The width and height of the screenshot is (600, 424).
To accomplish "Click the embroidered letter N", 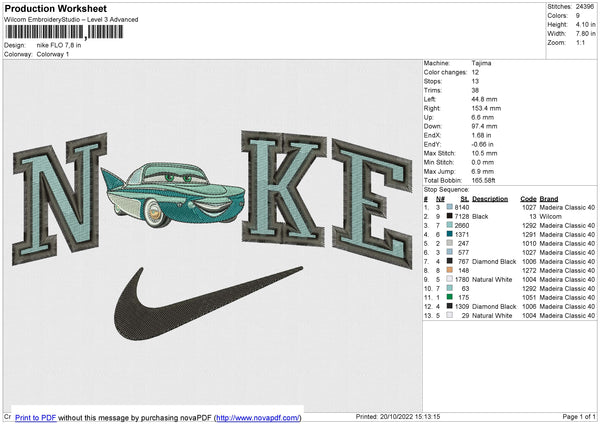I will tap(59, 199).
